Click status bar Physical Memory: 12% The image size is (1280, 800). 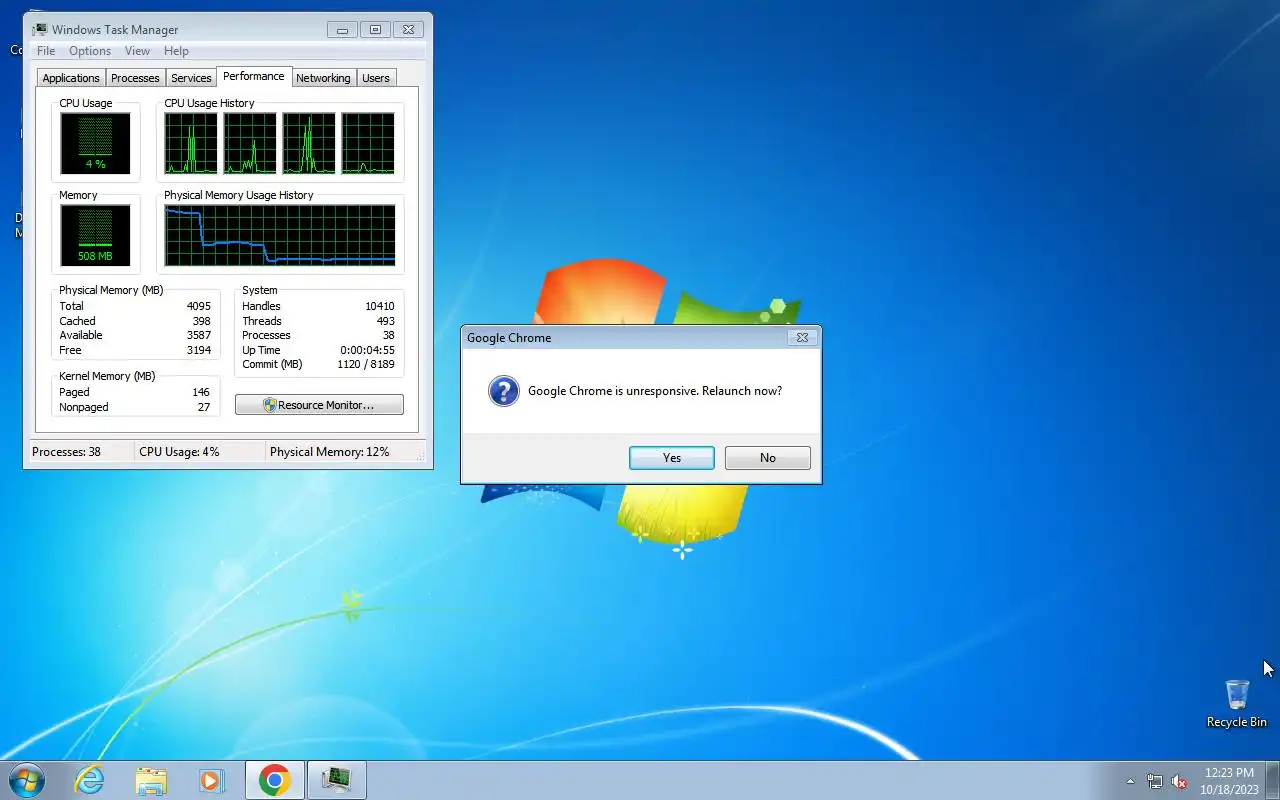[330, 452]
